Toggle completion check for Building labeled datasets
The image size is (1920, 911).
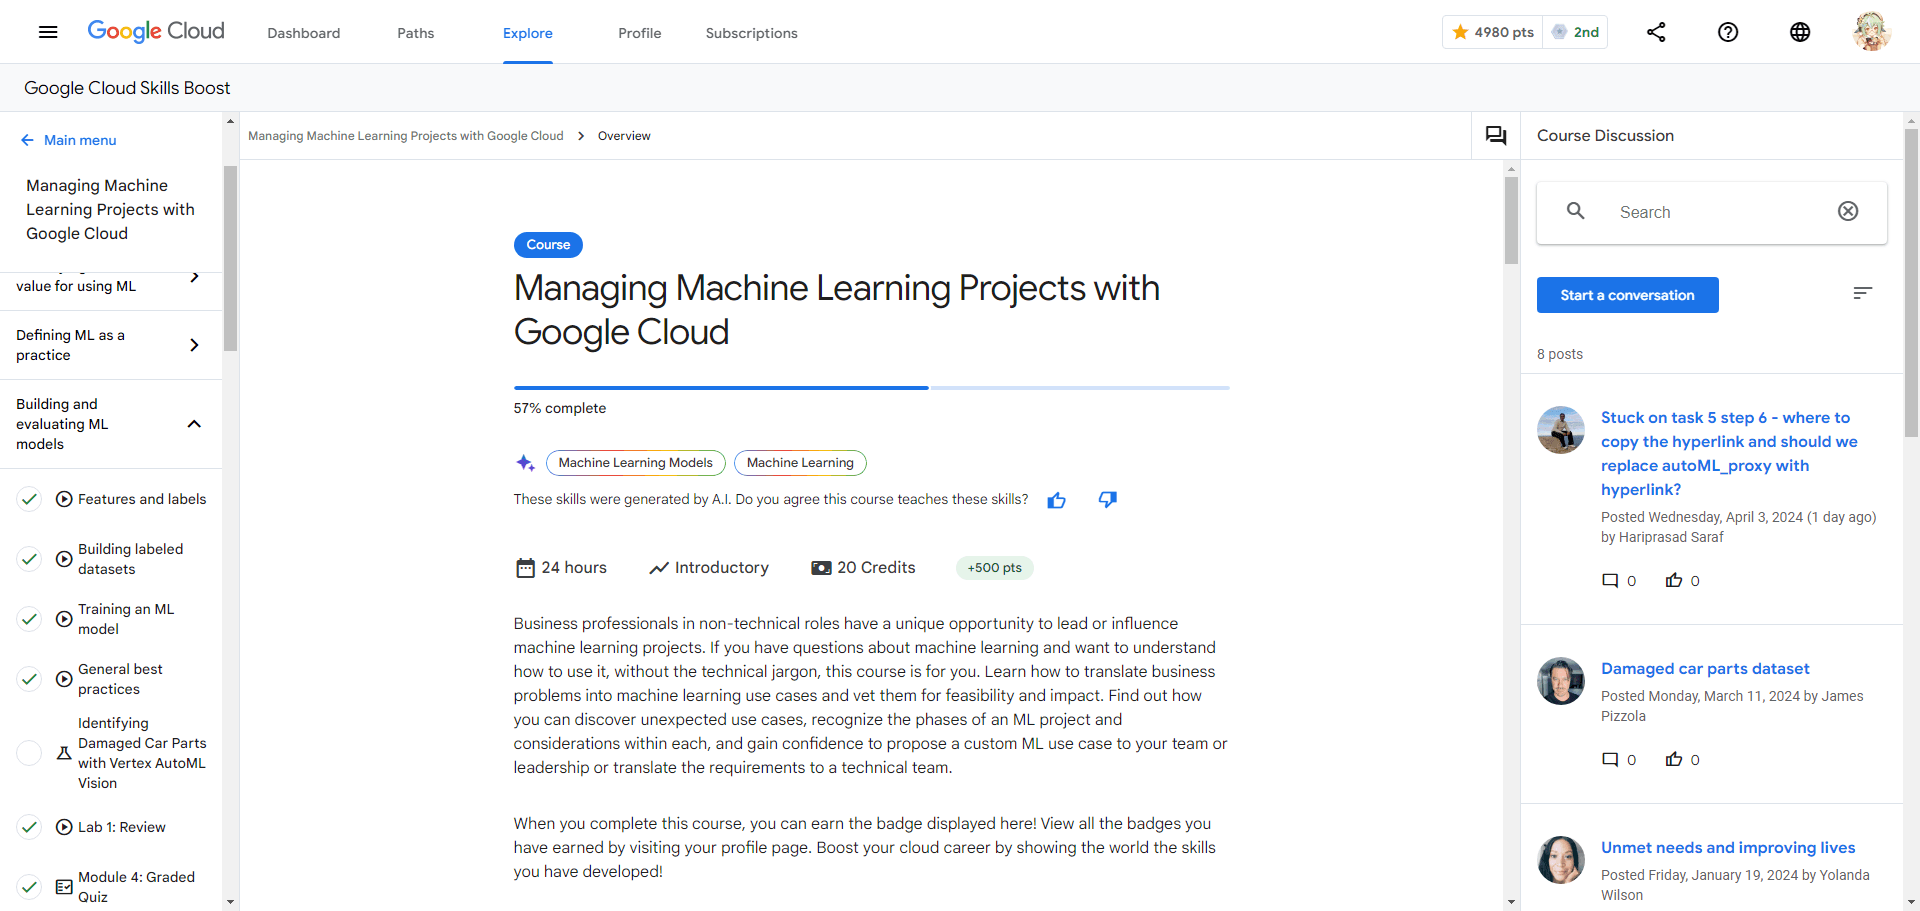point(30,559)
